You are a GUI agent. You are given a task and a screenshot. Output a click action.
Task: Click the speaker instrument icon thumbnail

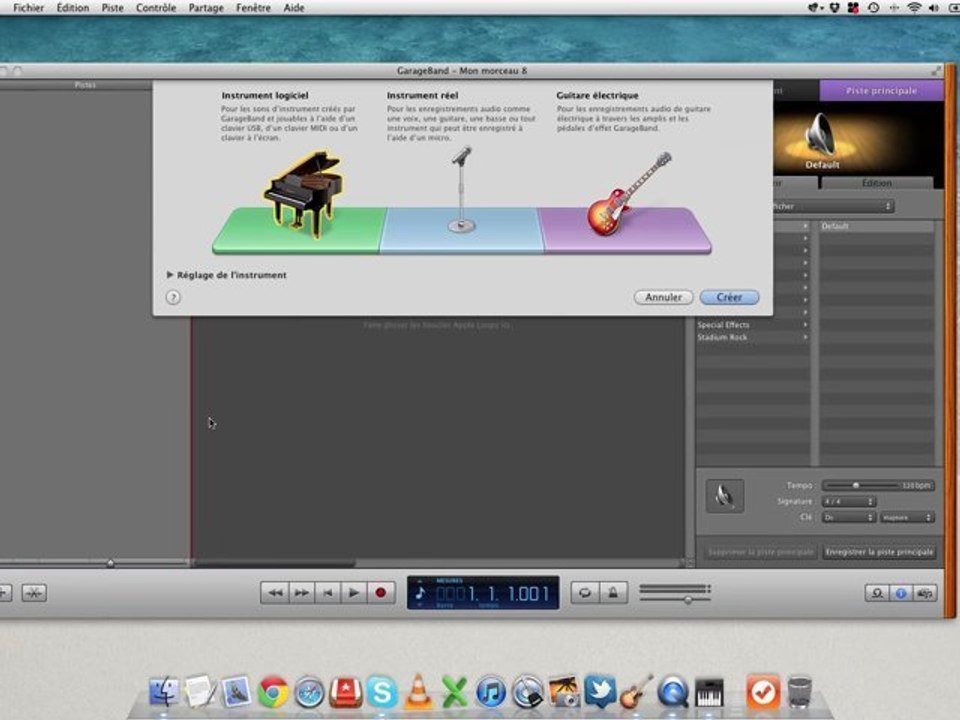(725, 495)
